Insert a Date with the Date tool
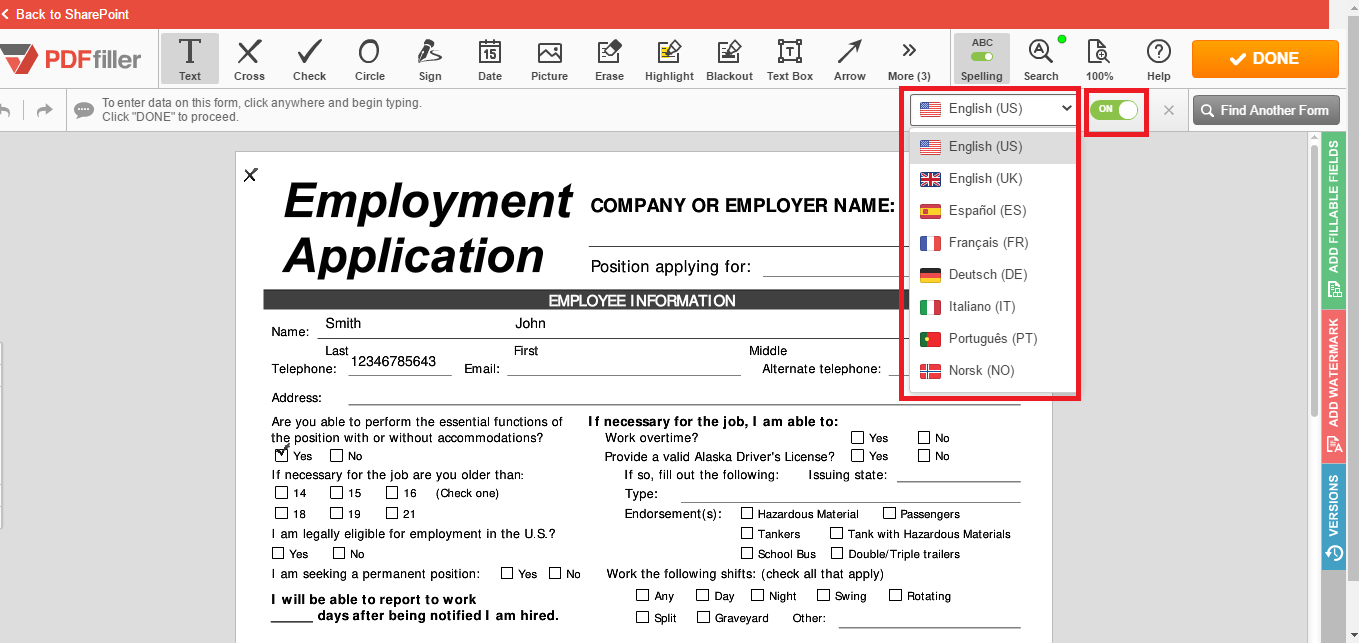The height and width of the screenshot is (643, 1359). point(490,59)
